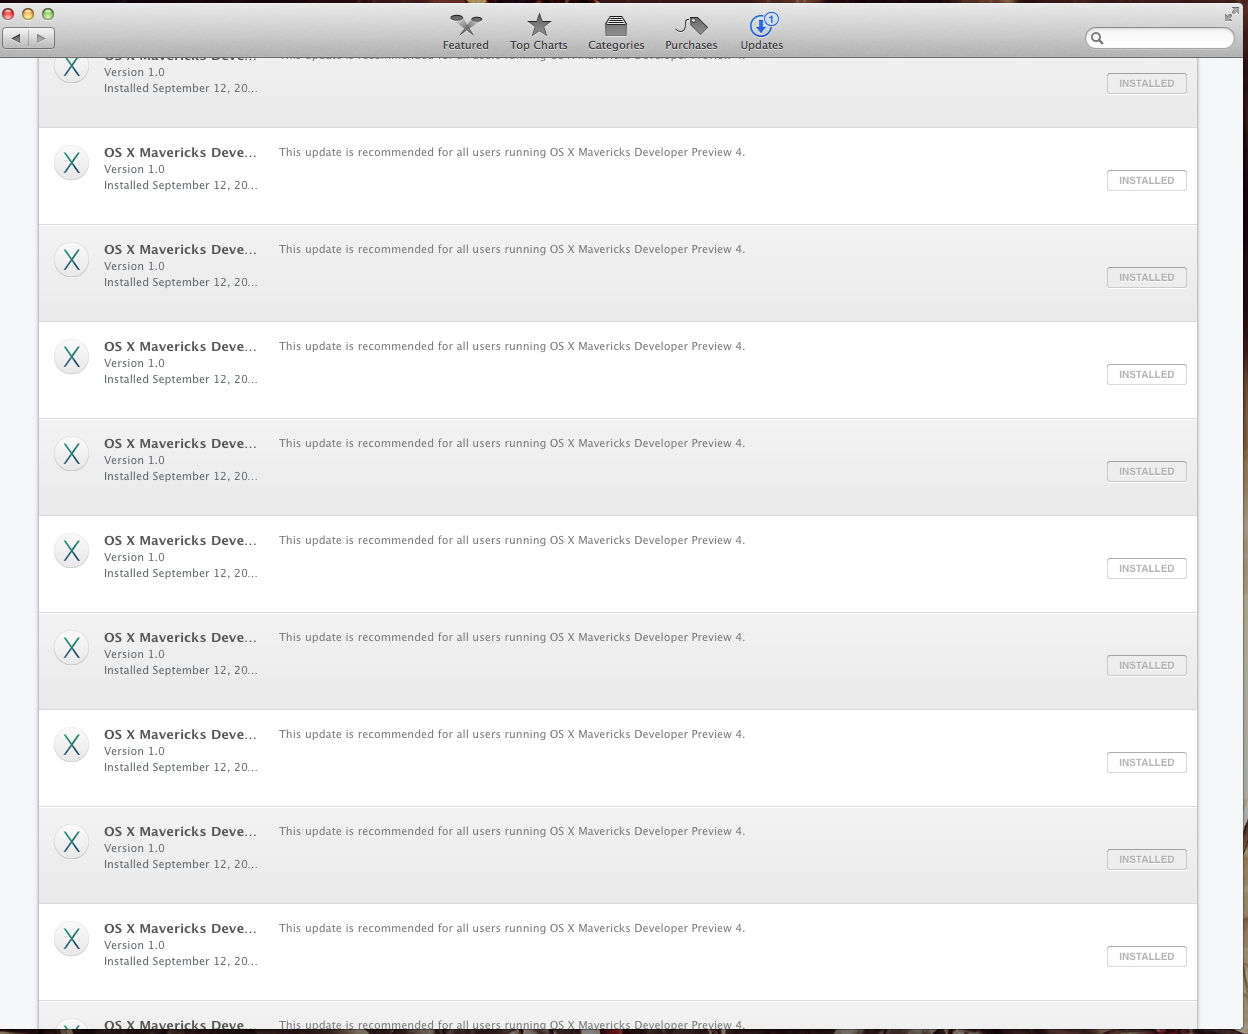This screenshot has width=1248, height=1034.
Task: Click inside the App Store search field
Action: [1160, 38]
